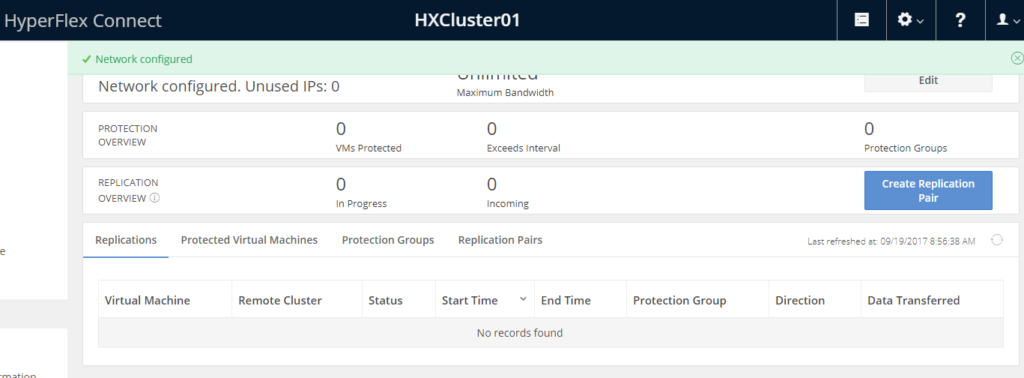Click the Edit button for network settings
Viewport: 1024px width, 378px height.
click(928, 80)
